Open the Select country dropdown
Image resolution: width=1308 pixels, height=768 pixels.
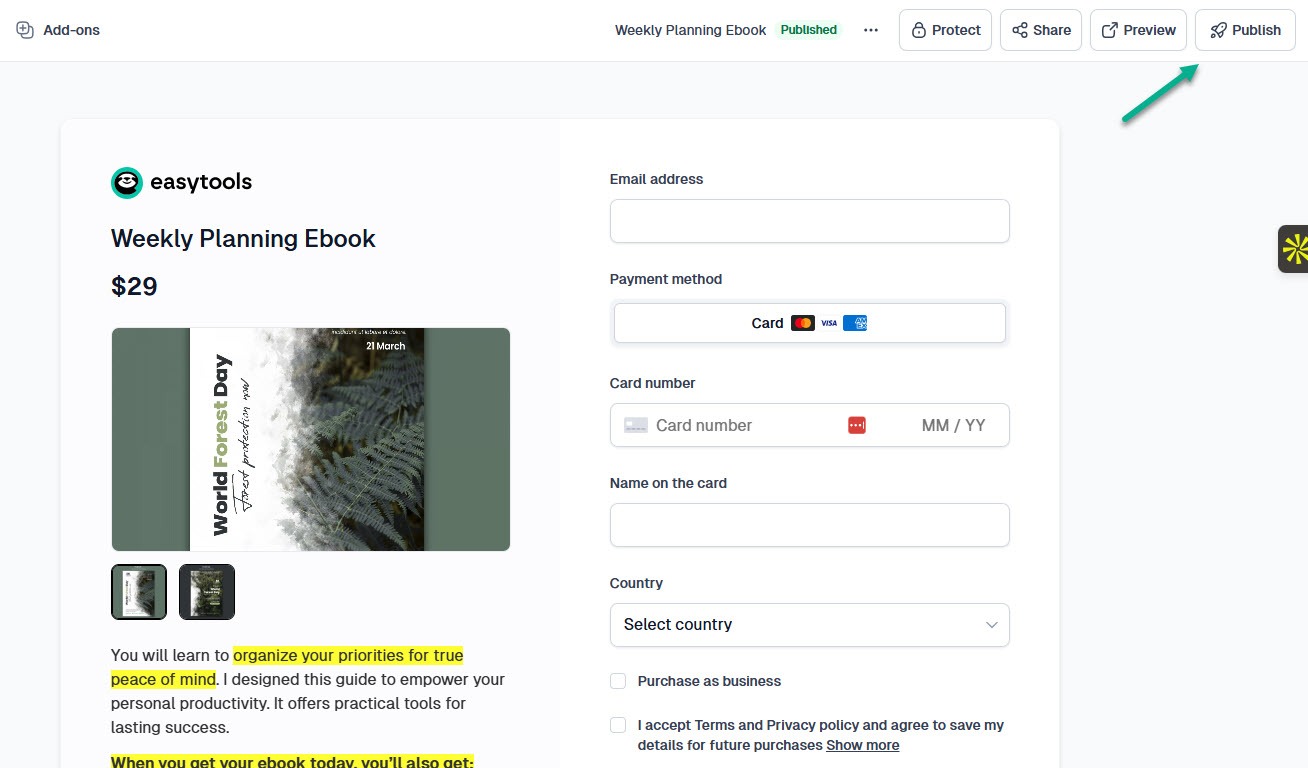[809, 624]
